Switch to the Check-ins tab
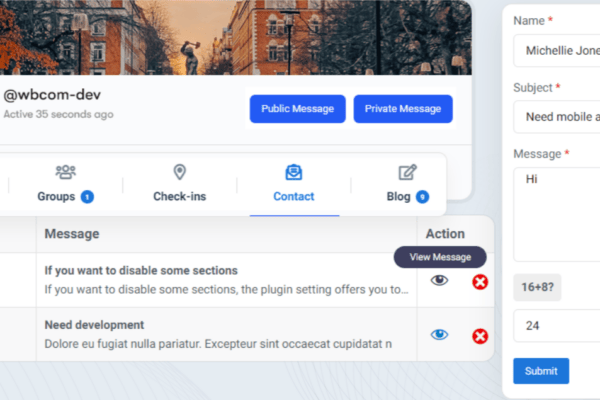Image resolution: width=600 pixels, height=400 pixels. (179, 196)
